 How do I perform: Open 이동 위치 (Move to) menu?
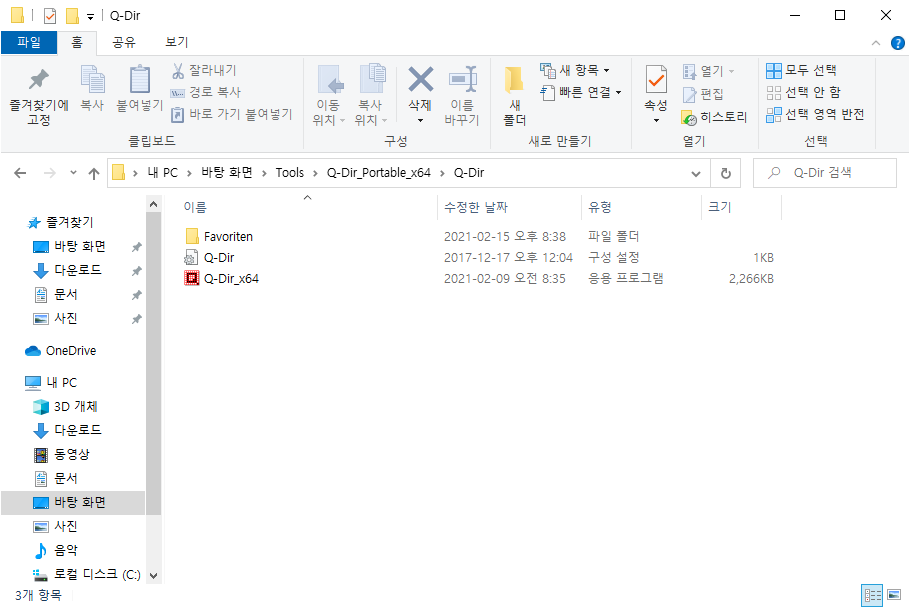tap(328, 96)
